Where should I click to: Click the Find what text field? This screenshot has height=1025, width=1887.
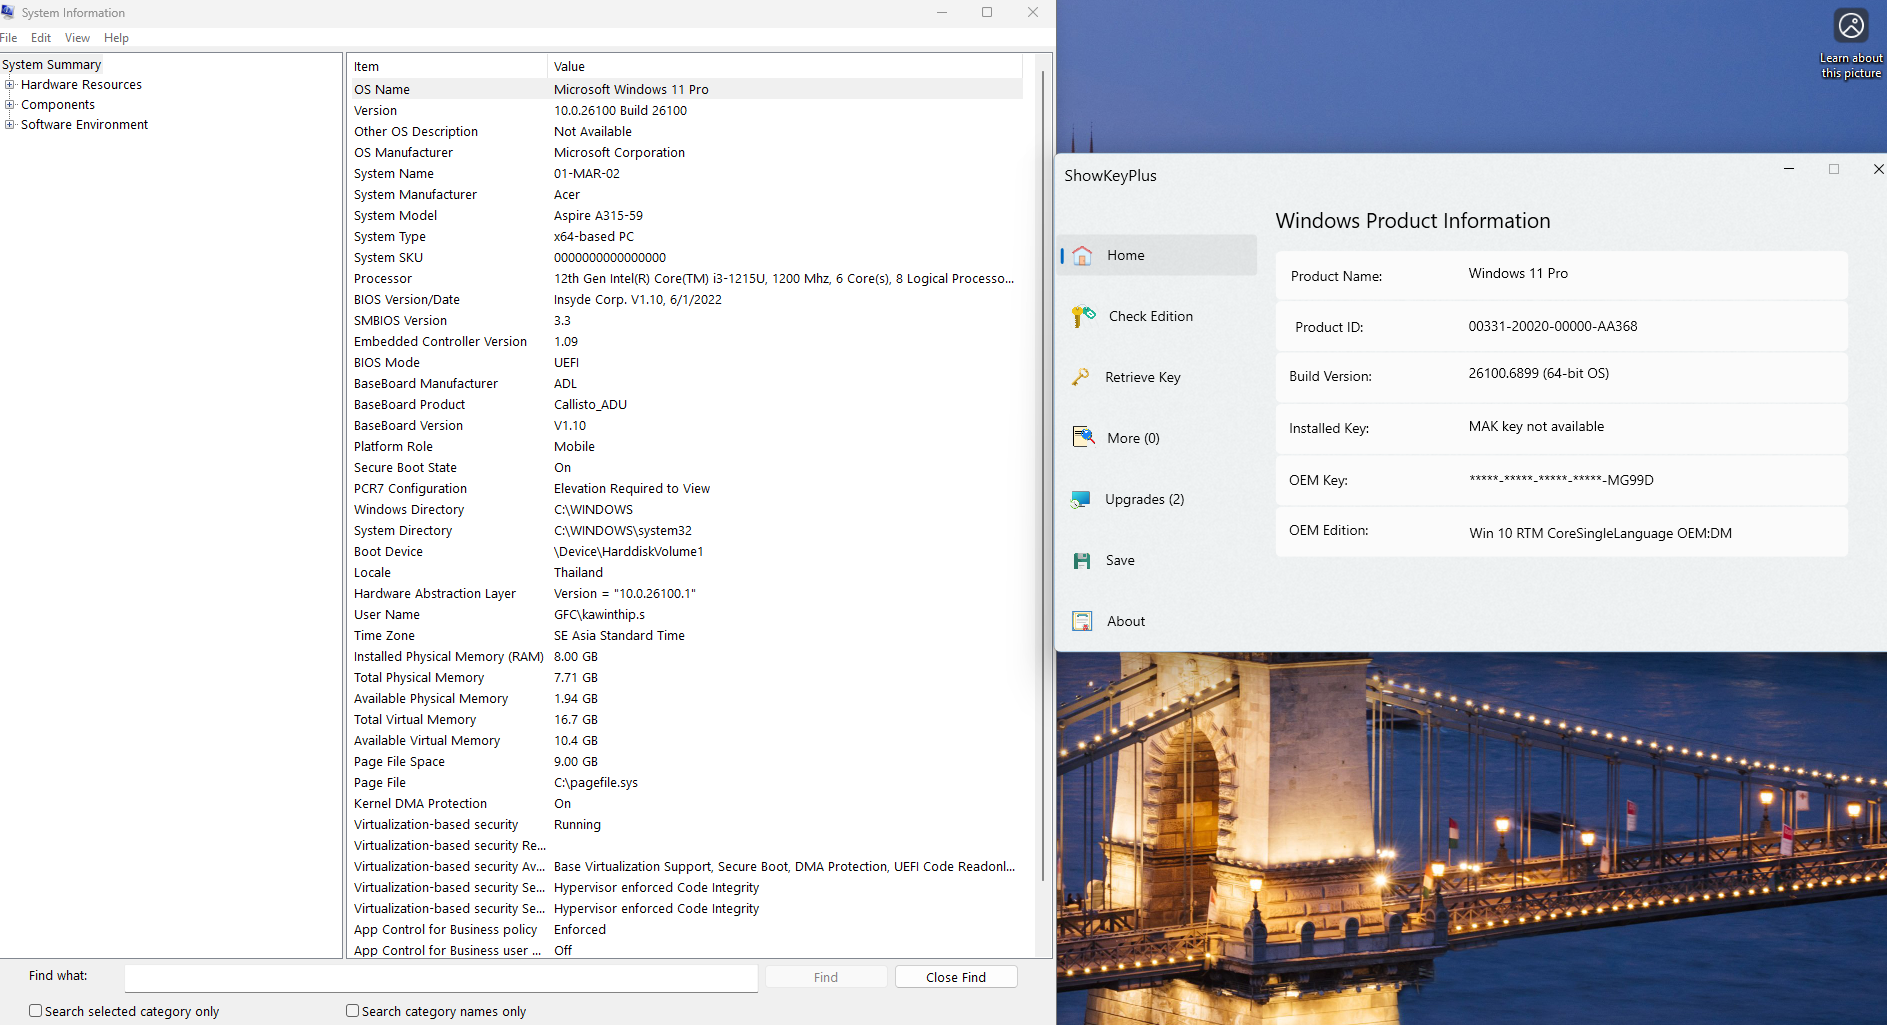pos(441,978)
